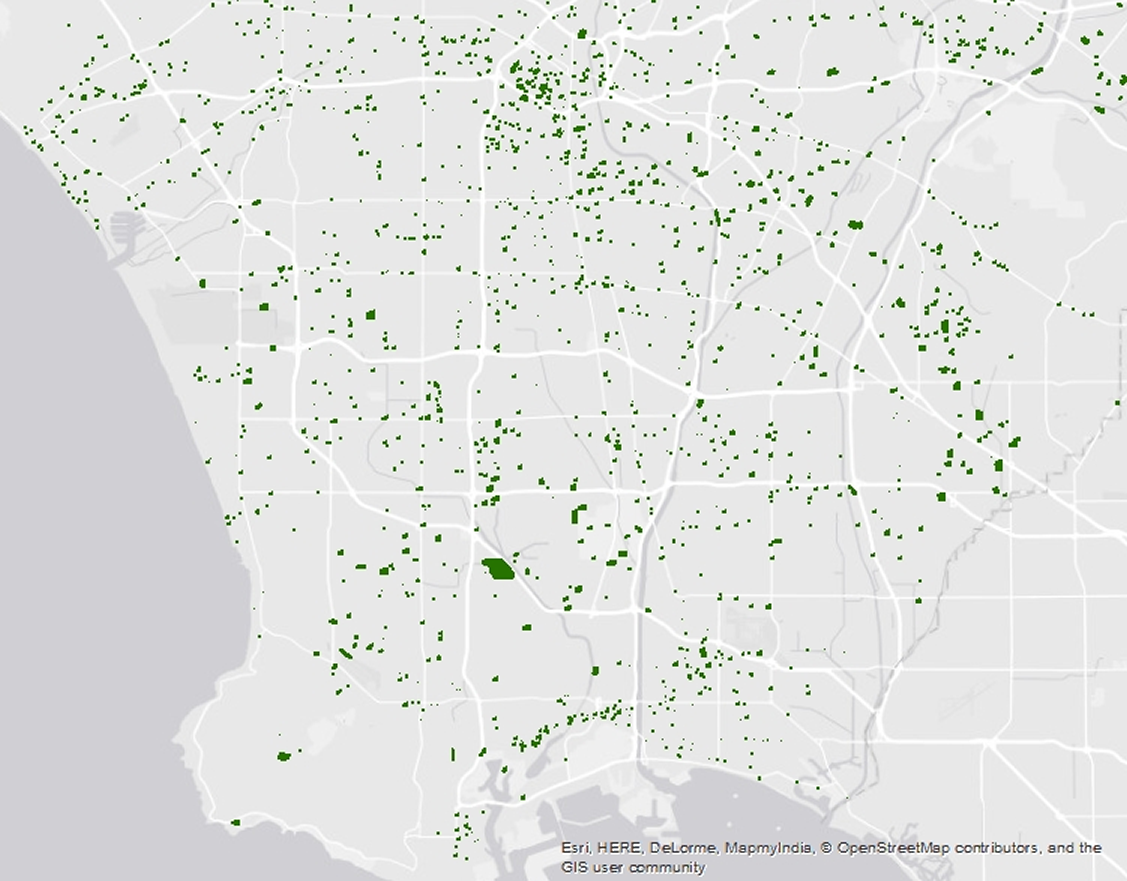The height and width of the screenshot is (881, 1127).
Task: Click the "GIS user community" attribution text
Action: click(633, 867)
